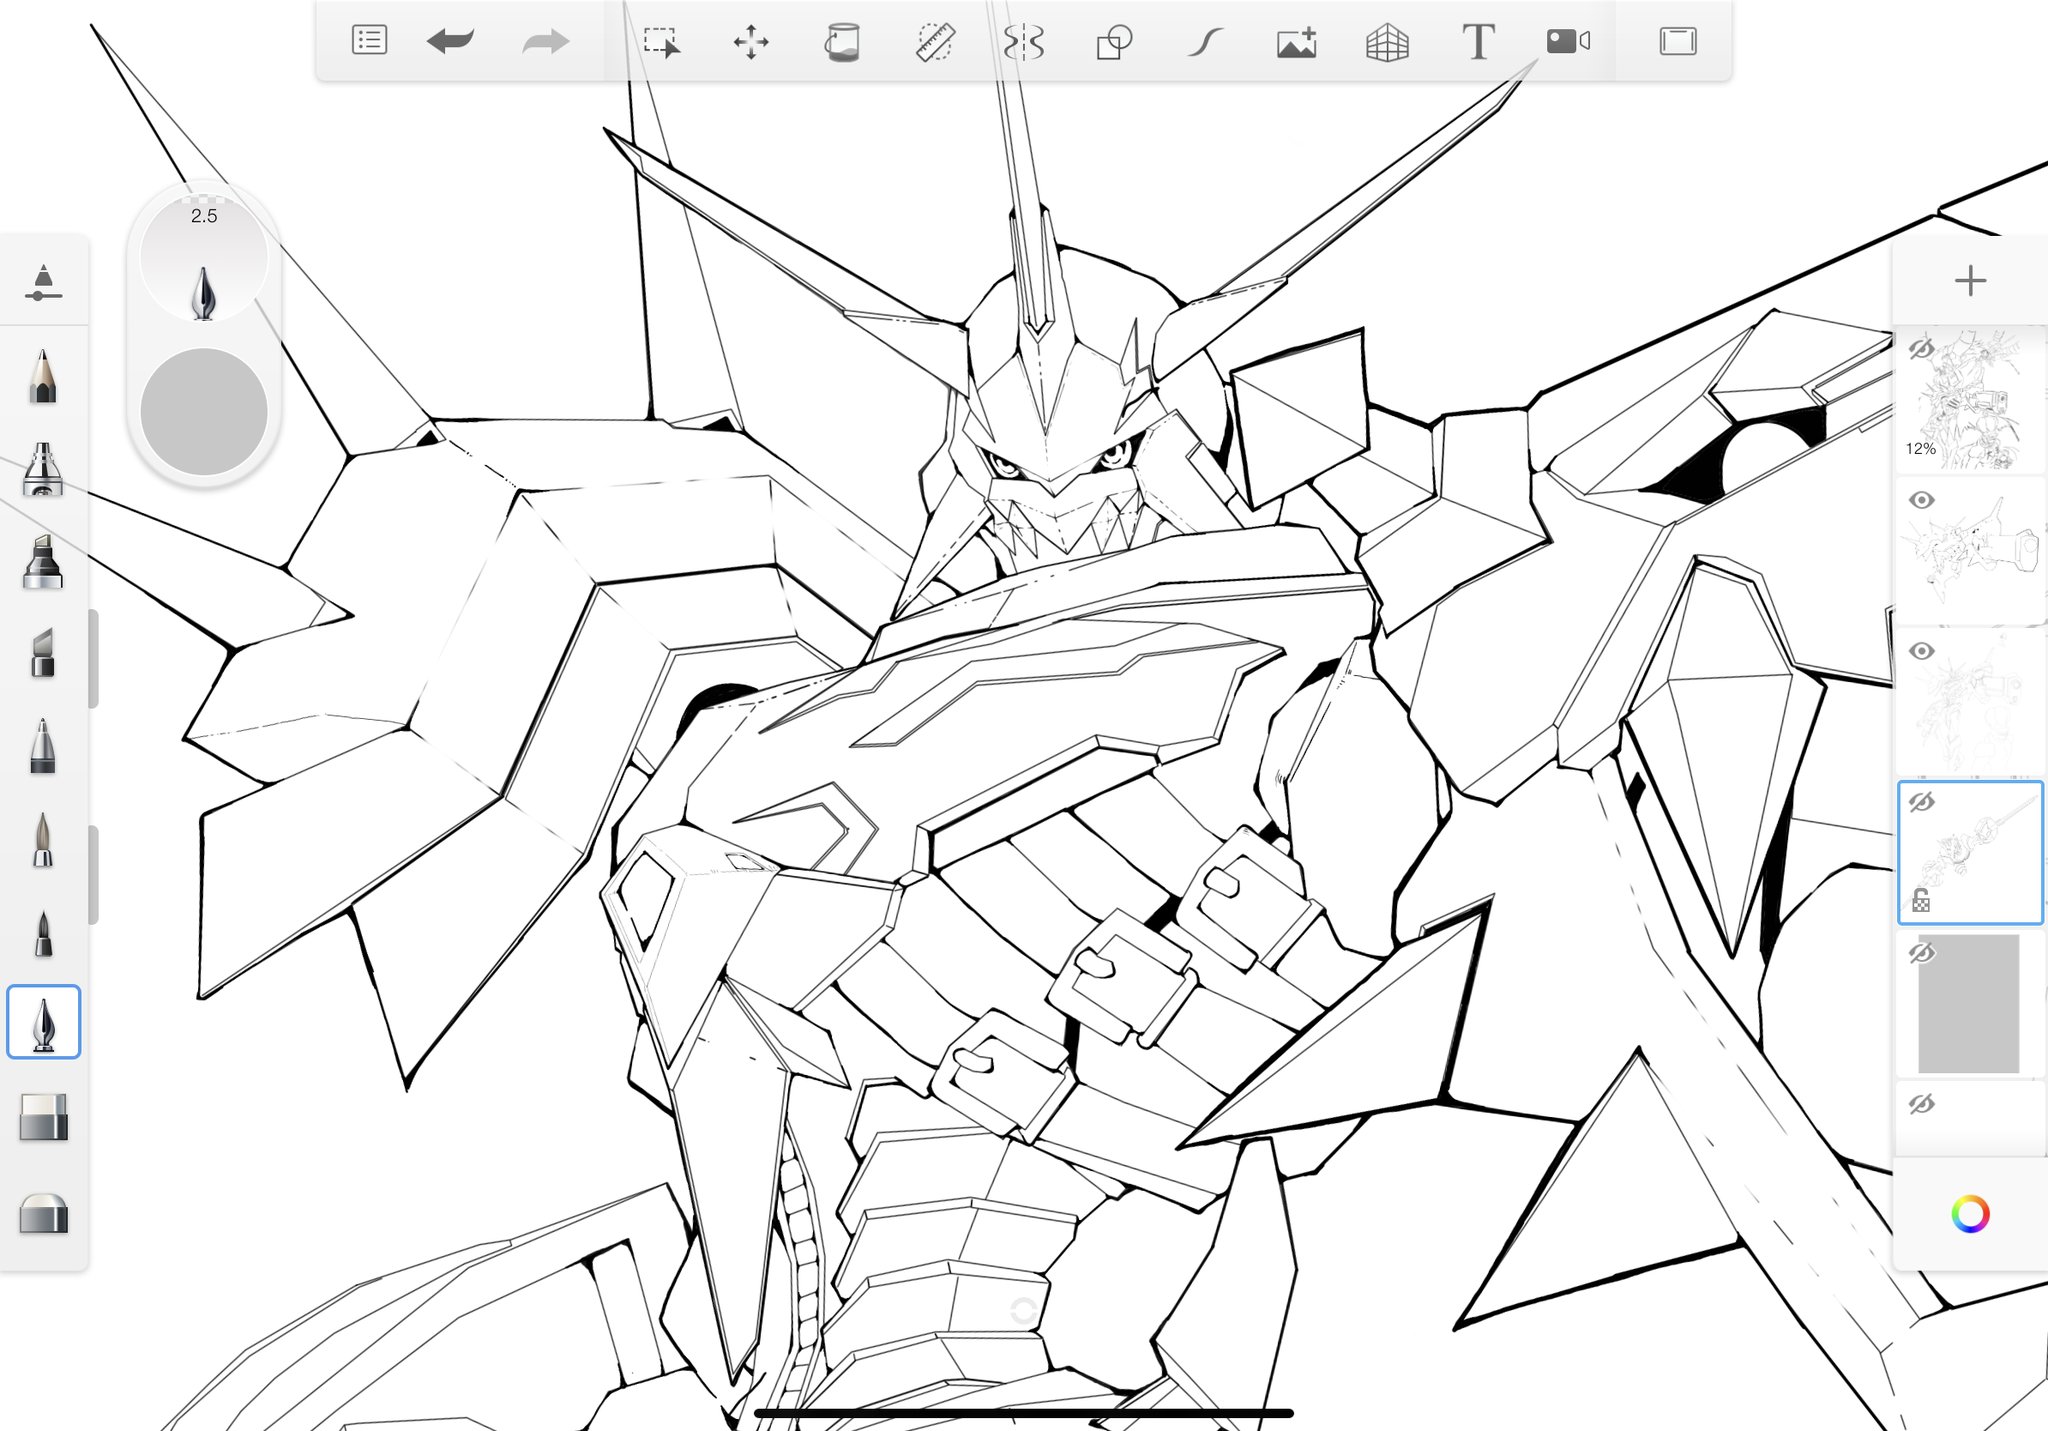Open brush properties puck showing 2.5

pos(204,258)
